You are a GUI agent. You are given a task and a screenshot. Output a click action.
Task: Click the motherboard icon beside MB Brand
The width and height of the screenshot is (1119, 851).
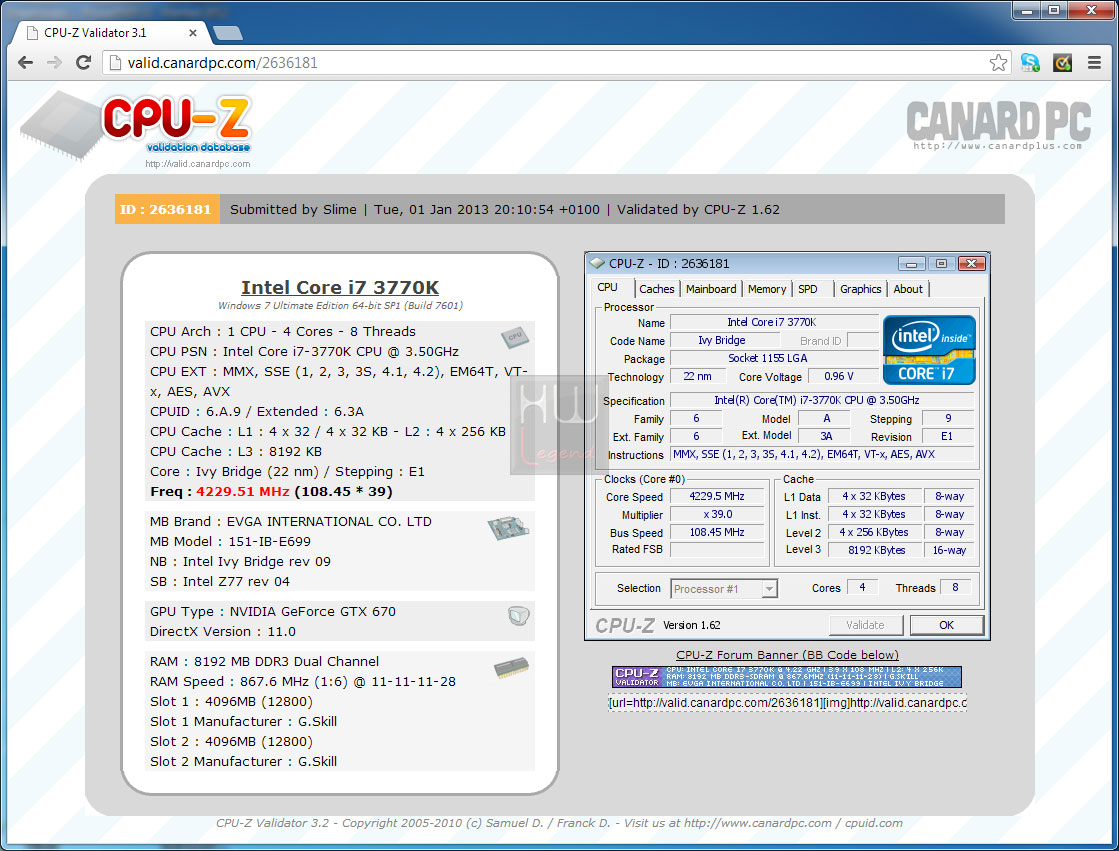(x=508, y=528)
